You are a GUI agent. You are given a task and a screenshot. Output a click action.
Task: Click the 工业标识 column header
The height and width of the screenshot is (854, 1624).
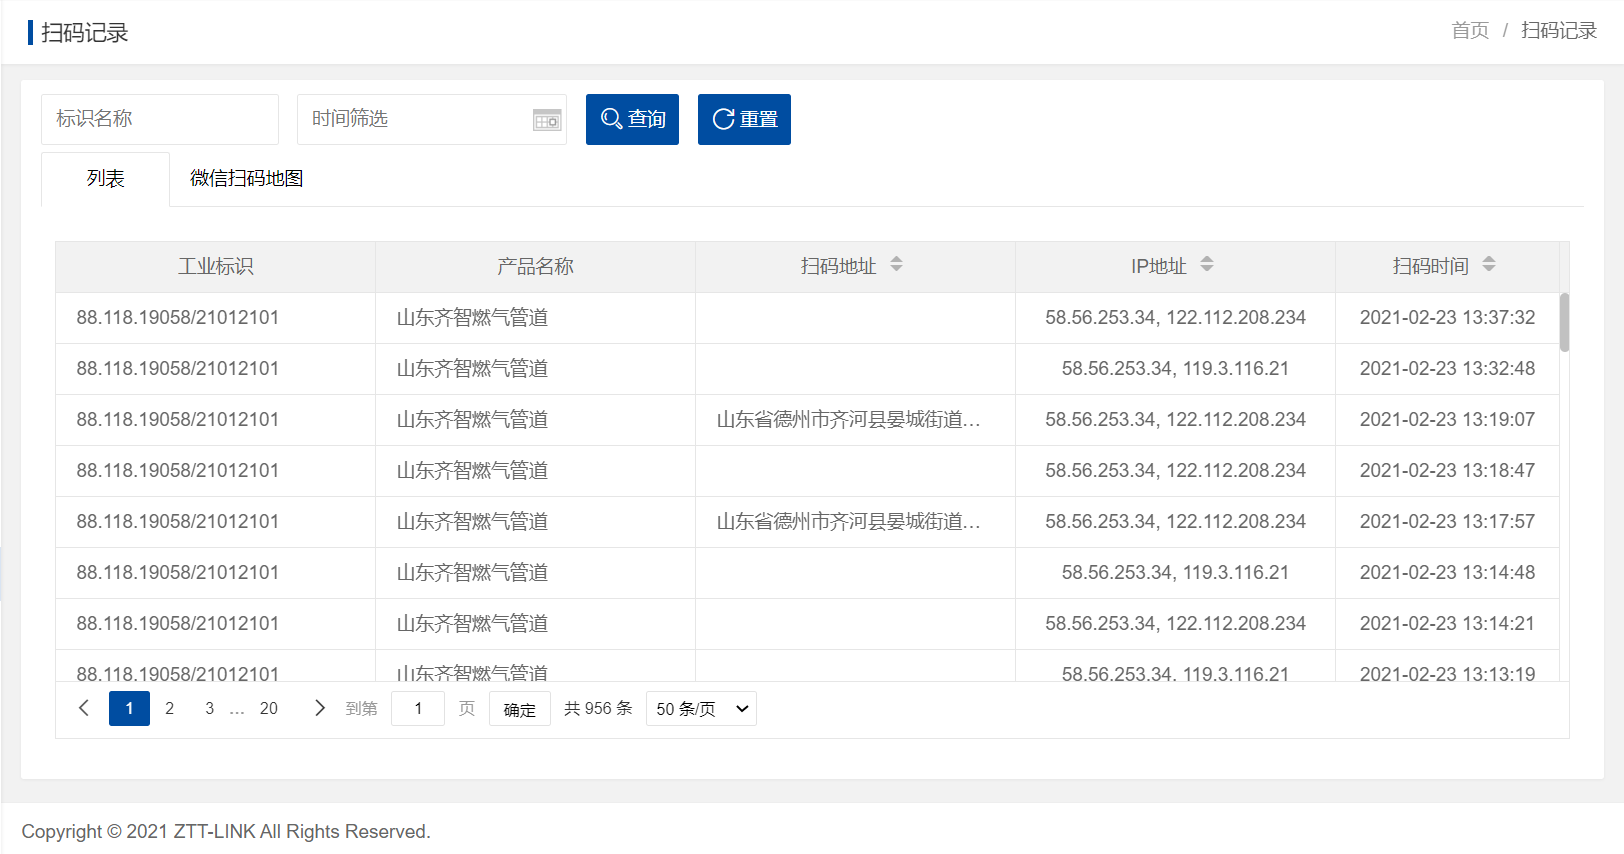(216, 267)
